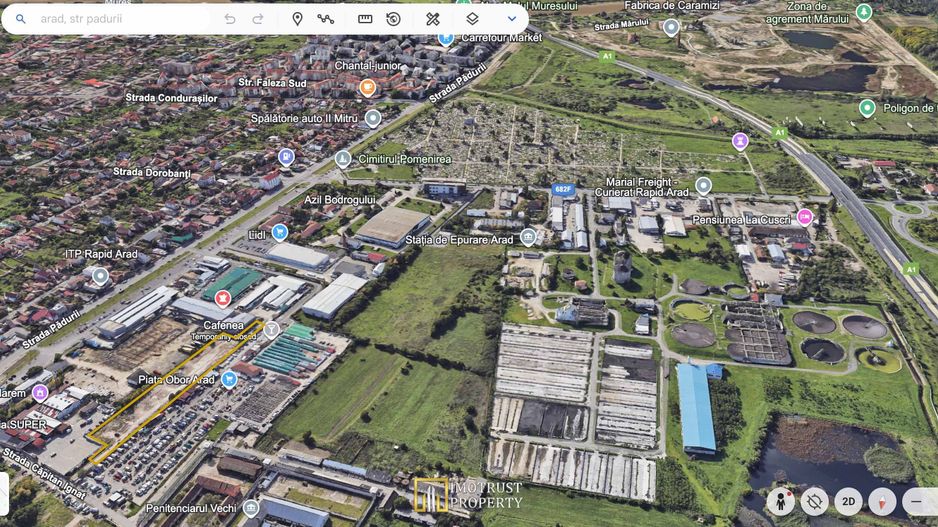Select the Add placemark tool
The height and width of the screenshot is (527, 938).
click(297, 19)
